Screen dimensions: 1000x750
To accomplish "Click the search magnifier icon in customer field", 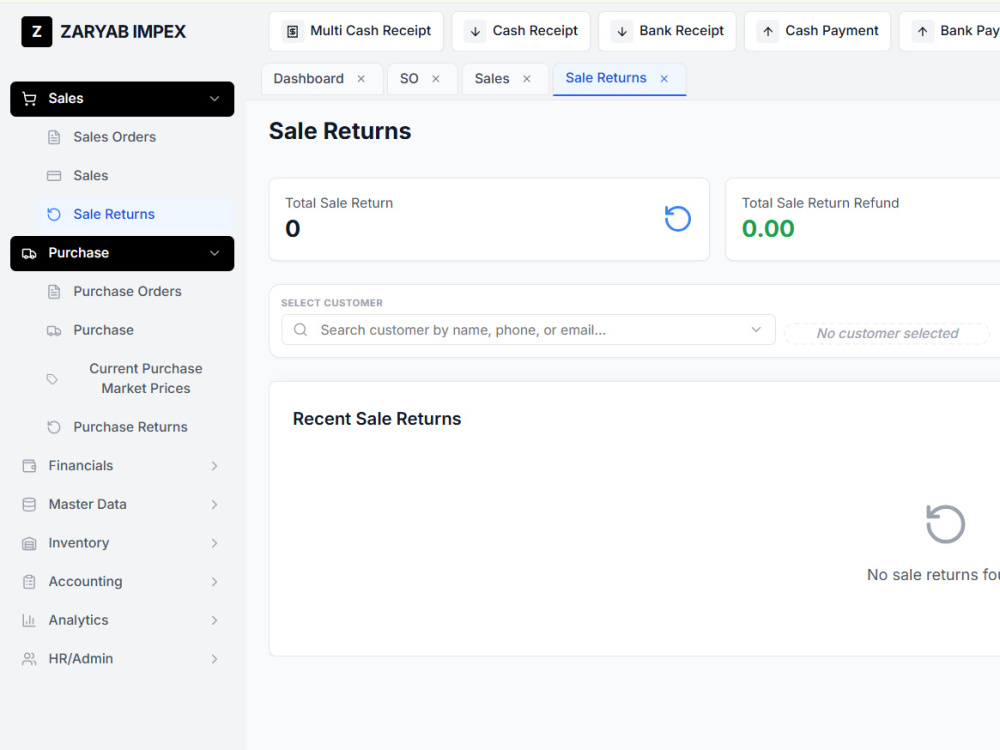I will pyautogui.click(x=300, y=330).
